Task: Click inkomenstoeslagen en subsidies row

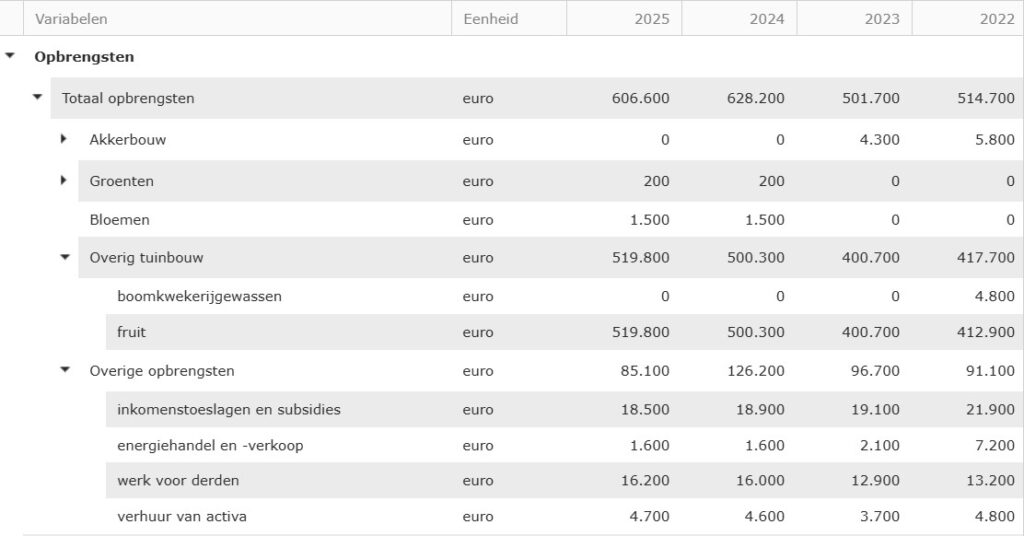Action: tap(228, 409)
